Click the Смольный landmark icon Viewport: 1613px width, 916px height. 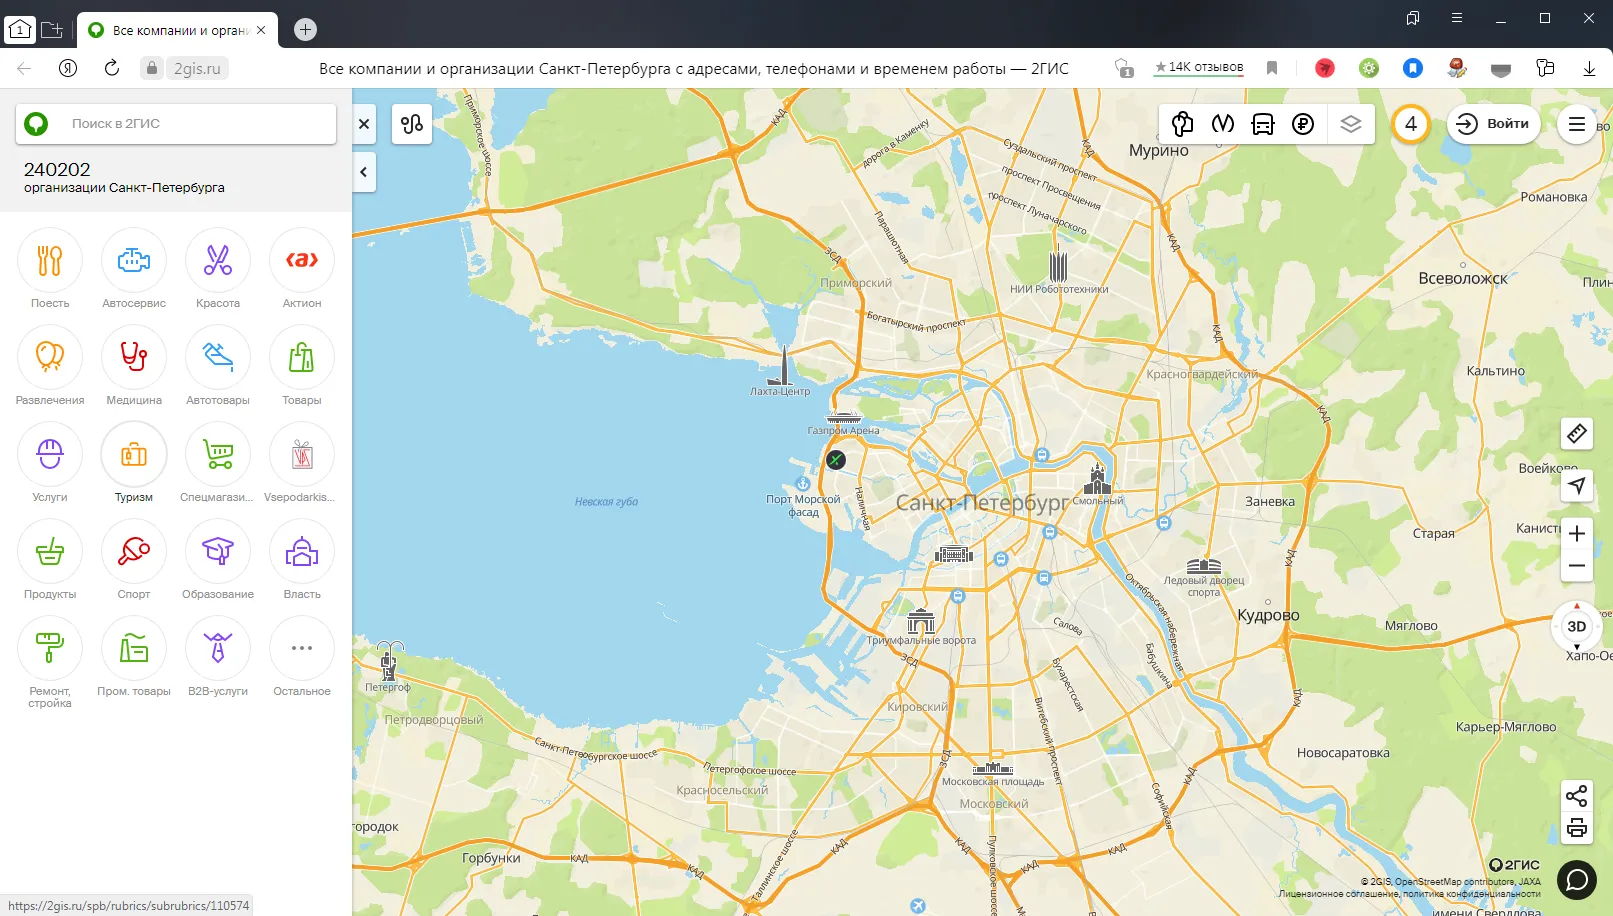[1098, 480]
